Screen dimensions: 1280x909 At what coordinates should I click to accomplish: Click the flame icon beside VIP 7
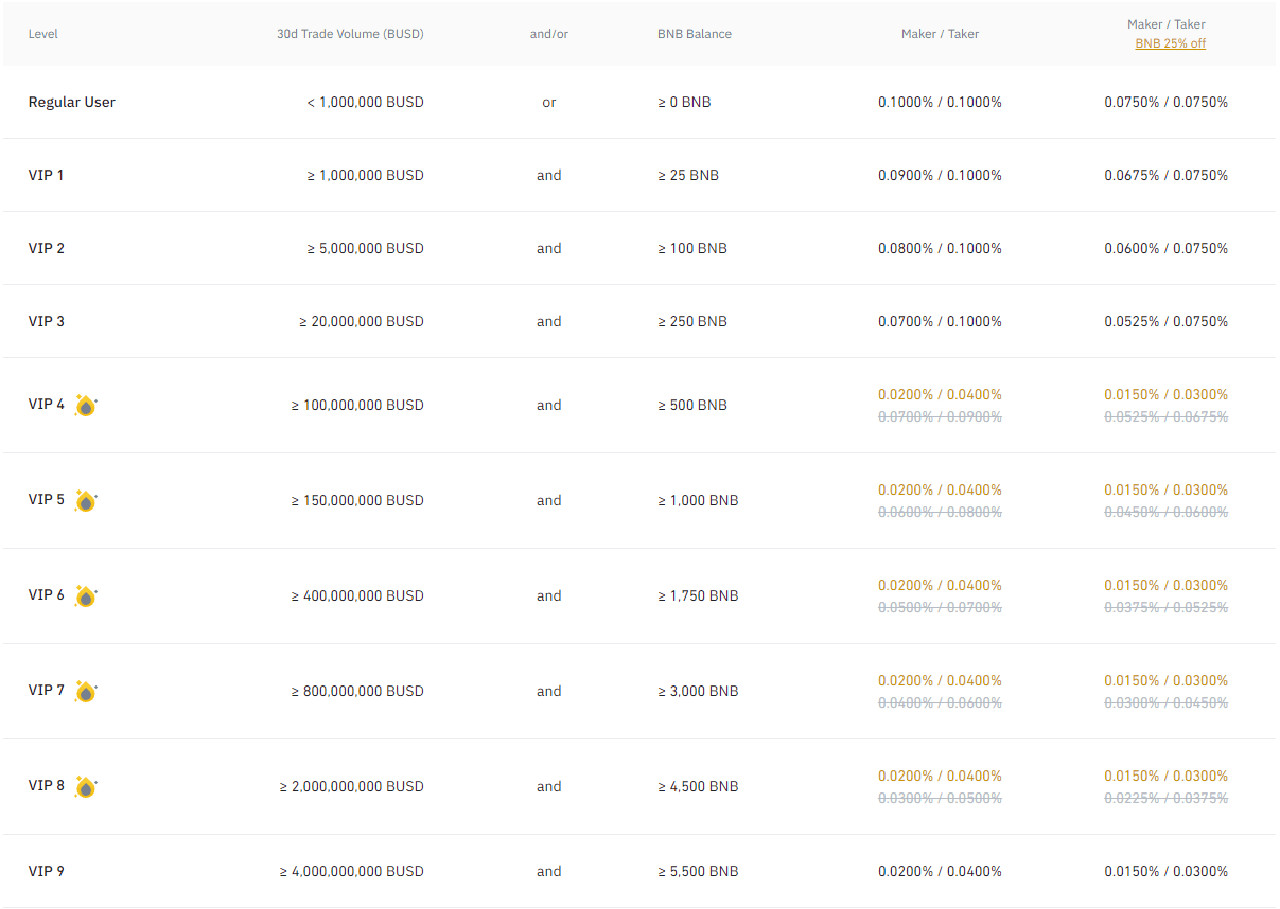(85, 690)
